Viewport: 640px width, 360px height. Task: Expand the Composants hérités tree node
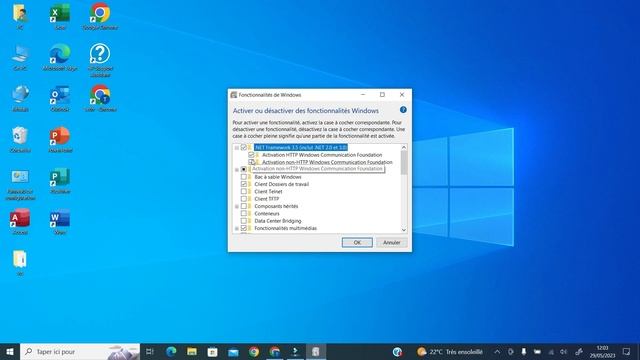pos(237,206)
